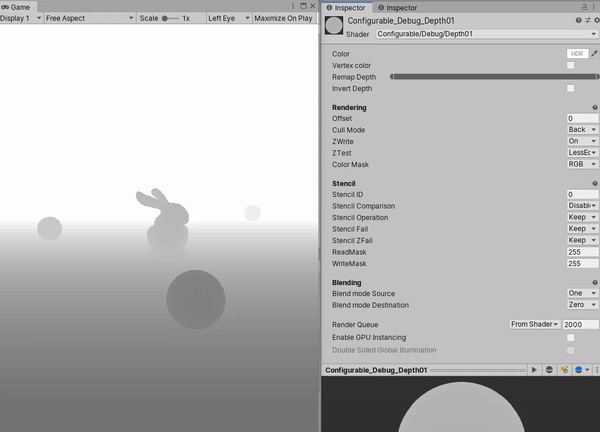This screenshot has width=600, height=432.
Task: Click the material thumbnail icon in header
Action: point(334,26)
